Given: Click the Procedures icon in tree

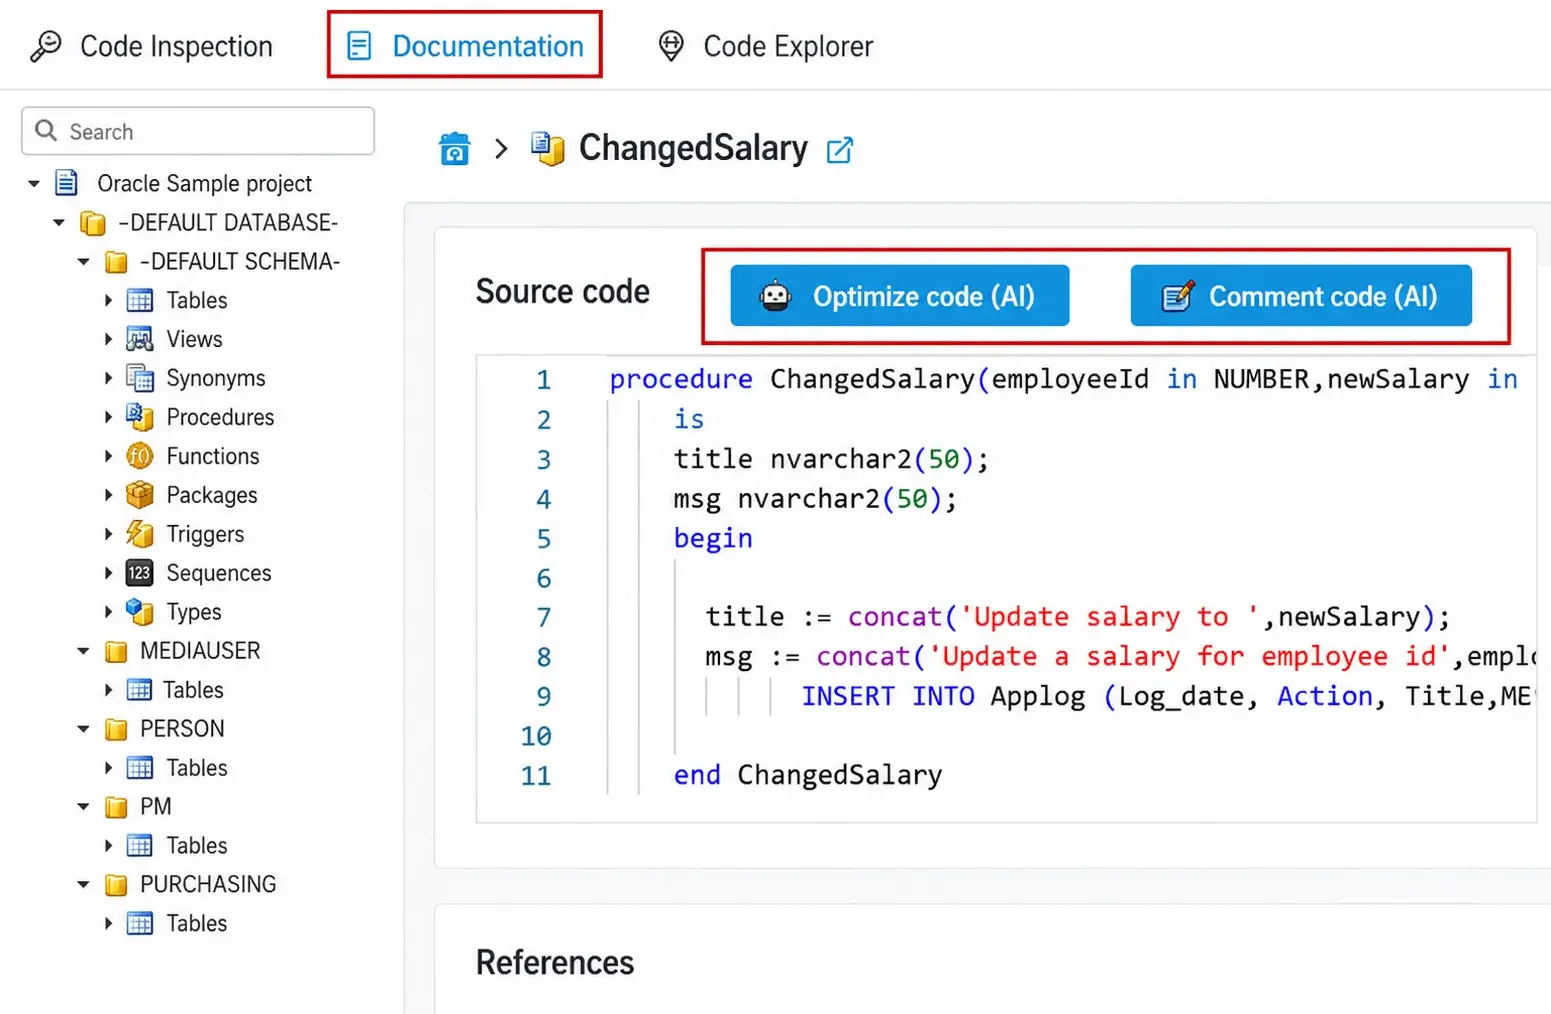Looking at the screenshot, I should click(x=140, y=417).
